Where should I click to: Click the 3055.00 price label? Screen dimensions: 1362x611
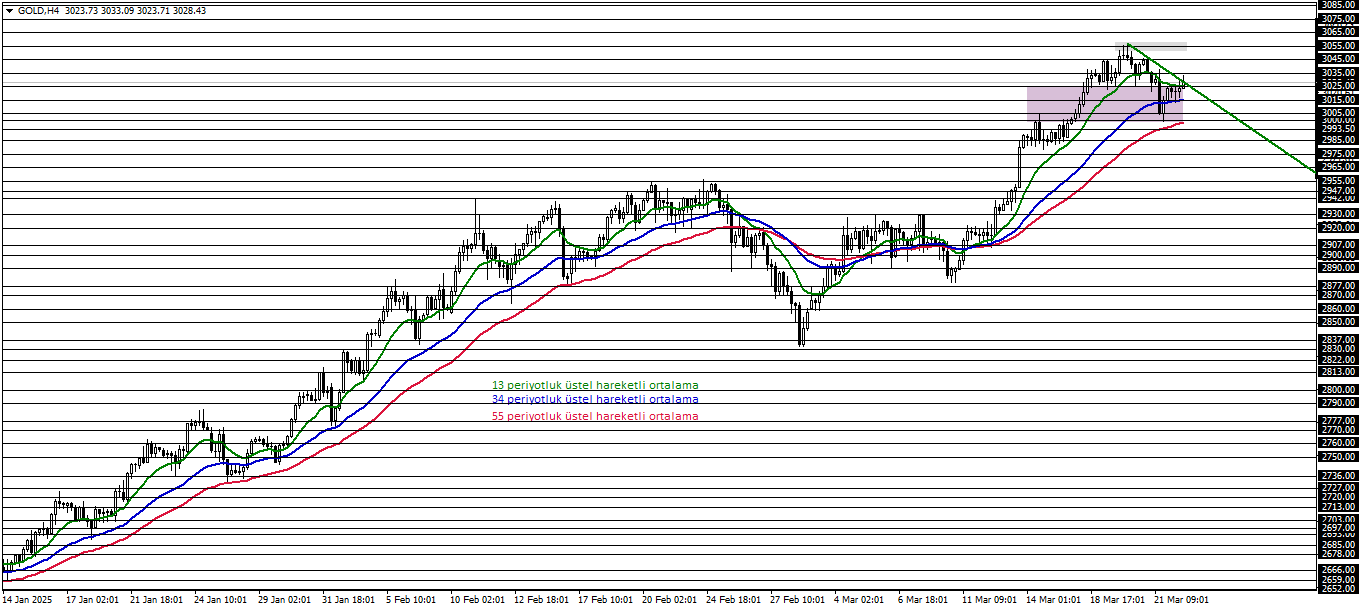pyautogui.click(x=1337, y=46)
